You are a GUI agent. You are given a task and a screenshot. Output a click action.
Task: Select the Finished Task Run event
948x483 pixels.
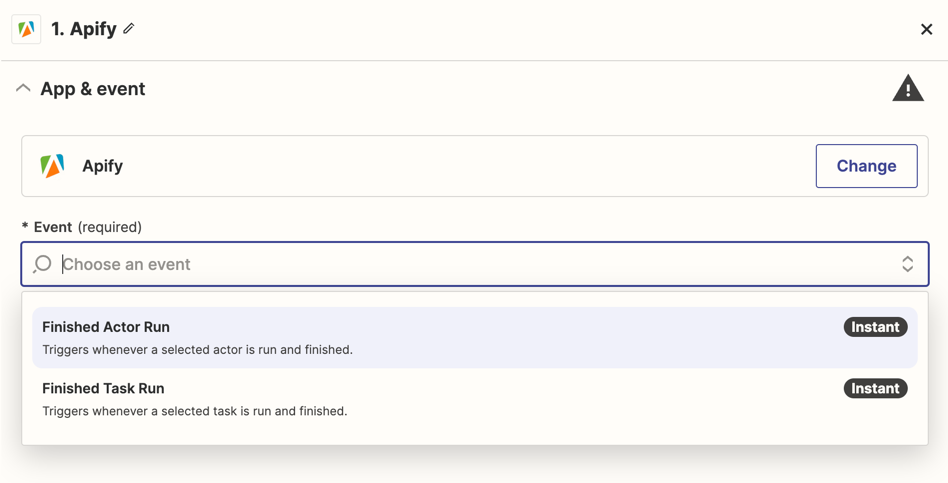(103, 388)
